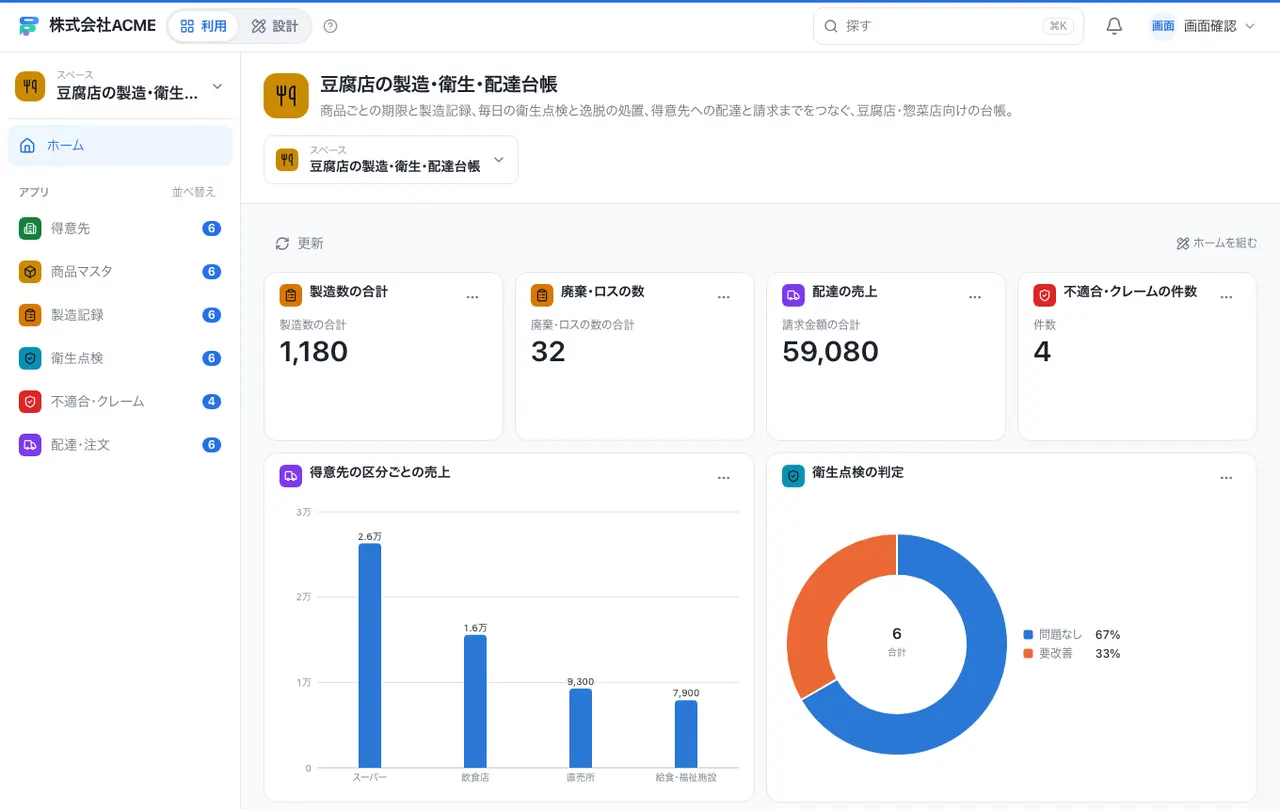Click the 得意先 app icon in sidebar
Viewport: 1280px width, 809px height.
click(30, 228)
